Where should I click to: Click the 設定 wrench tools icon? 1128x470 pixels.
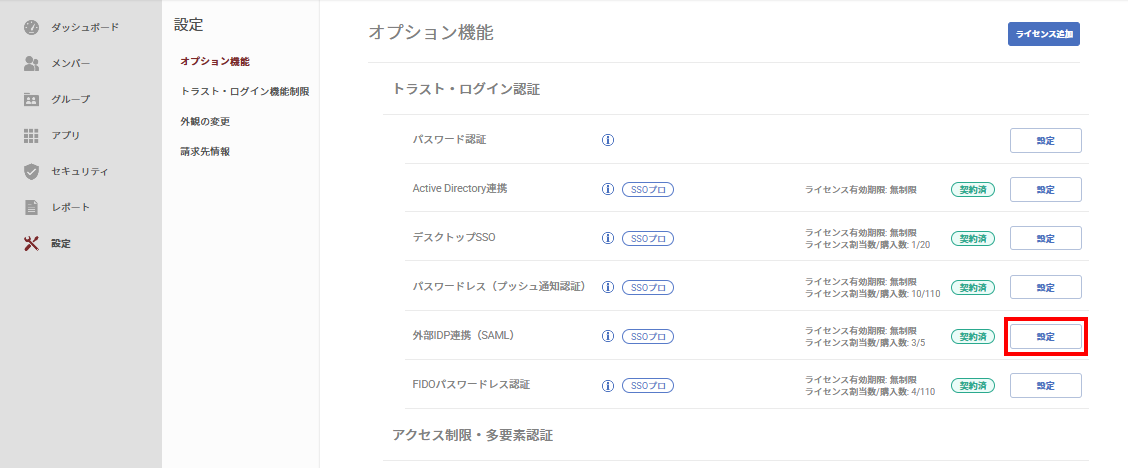[31, 243]
